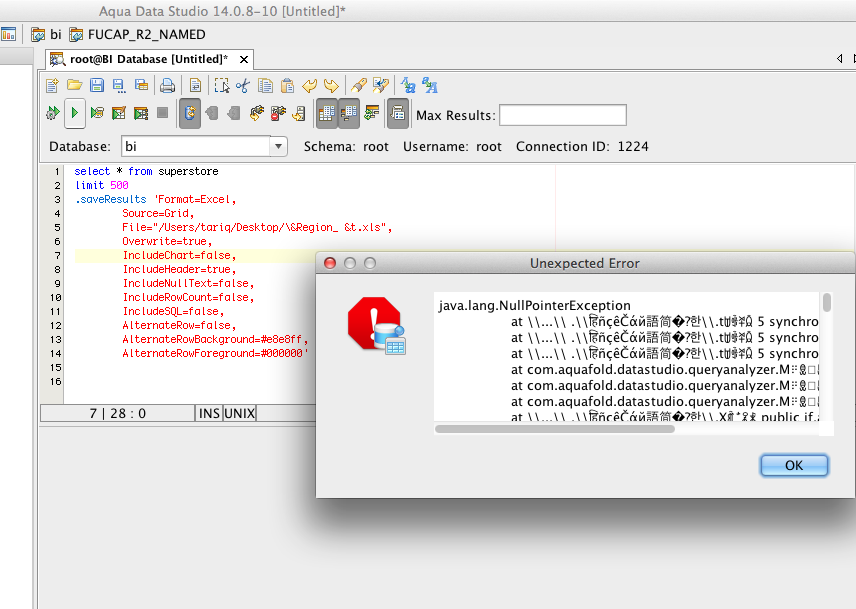
Task: Toggle the Auto Commit database icon
Action: click(190, 113)
